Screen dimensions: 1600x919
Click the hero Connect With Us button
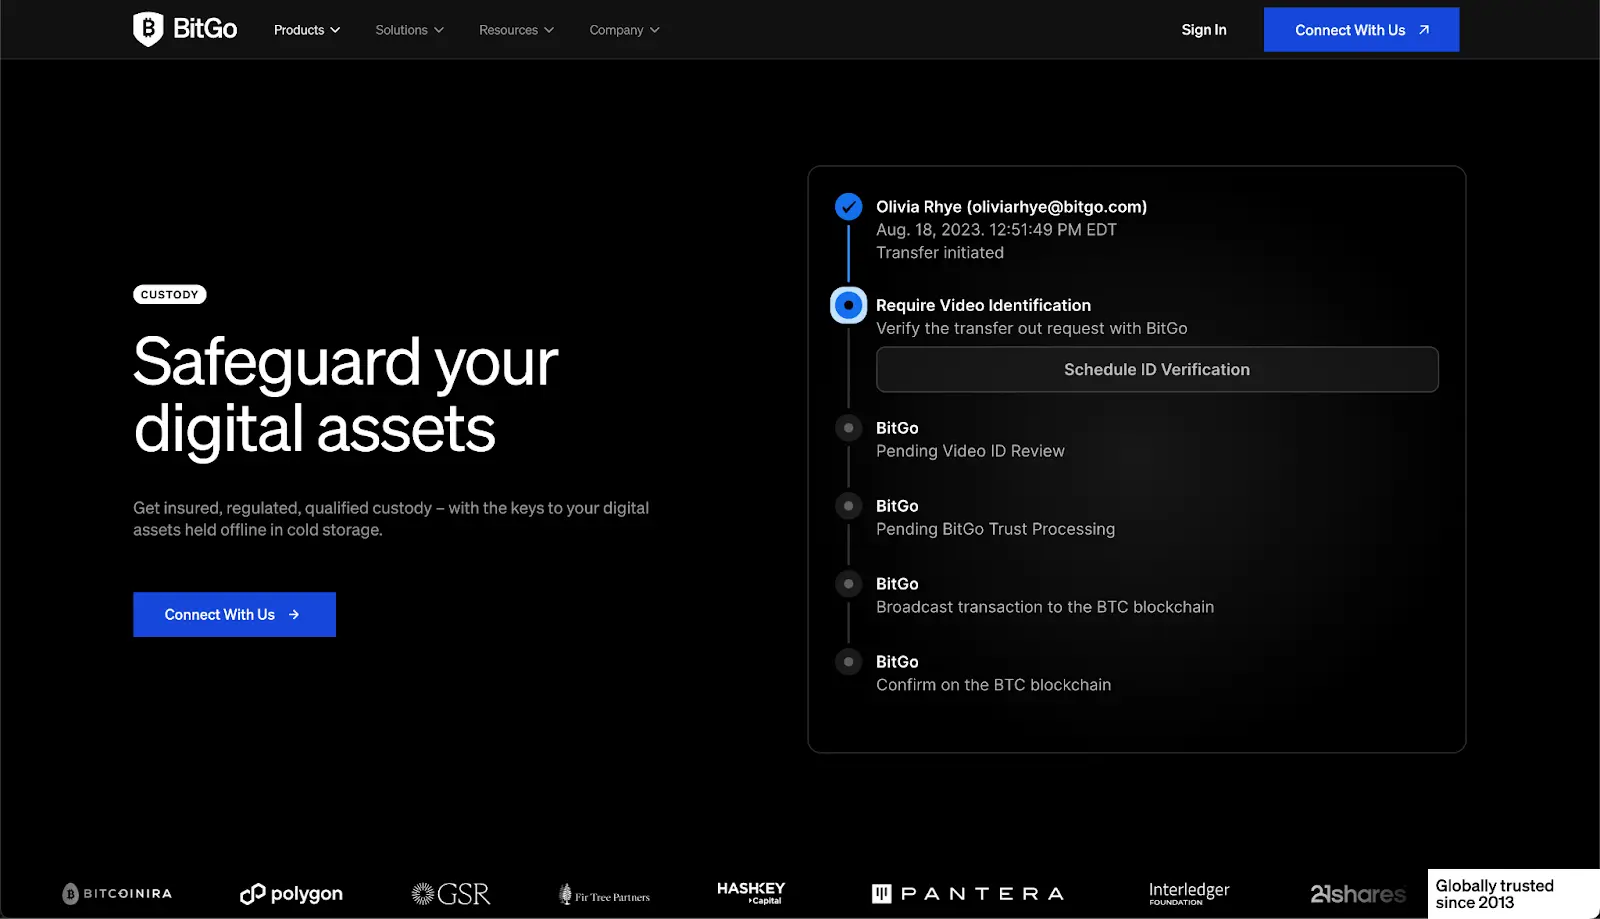[x=234, y=614]
